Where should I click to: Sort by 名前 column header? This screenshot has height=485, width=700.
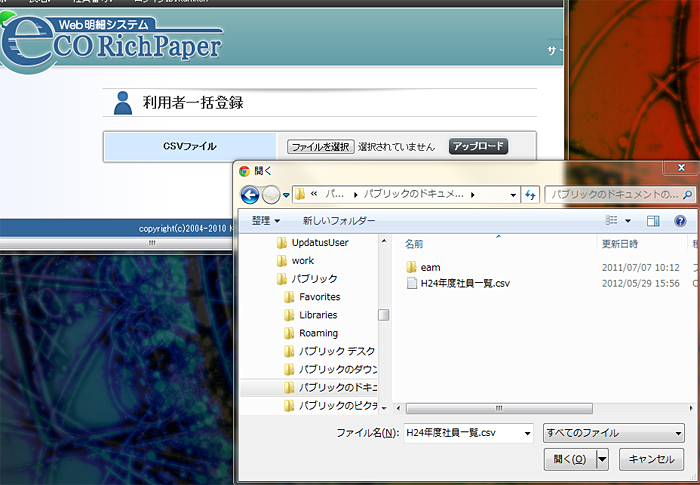click(413, 244)
